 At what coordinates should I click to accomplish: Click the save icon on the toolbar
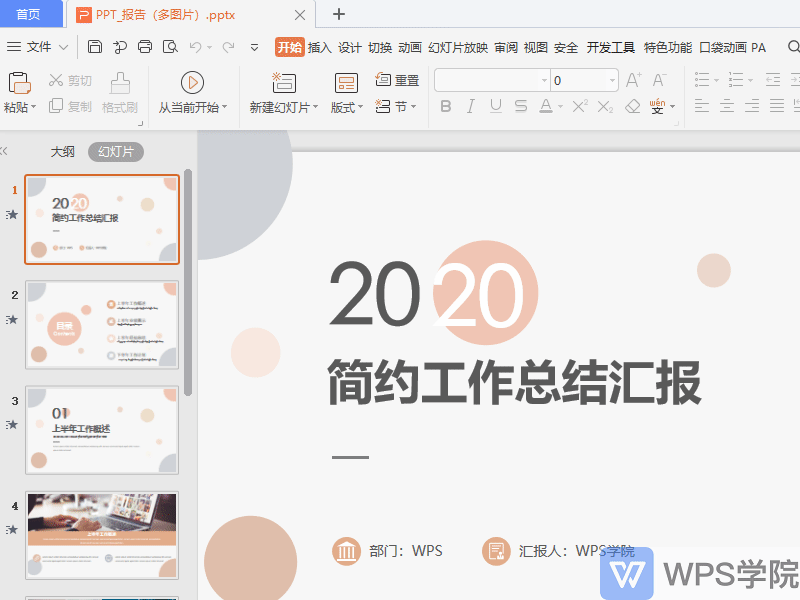(94, 46)
